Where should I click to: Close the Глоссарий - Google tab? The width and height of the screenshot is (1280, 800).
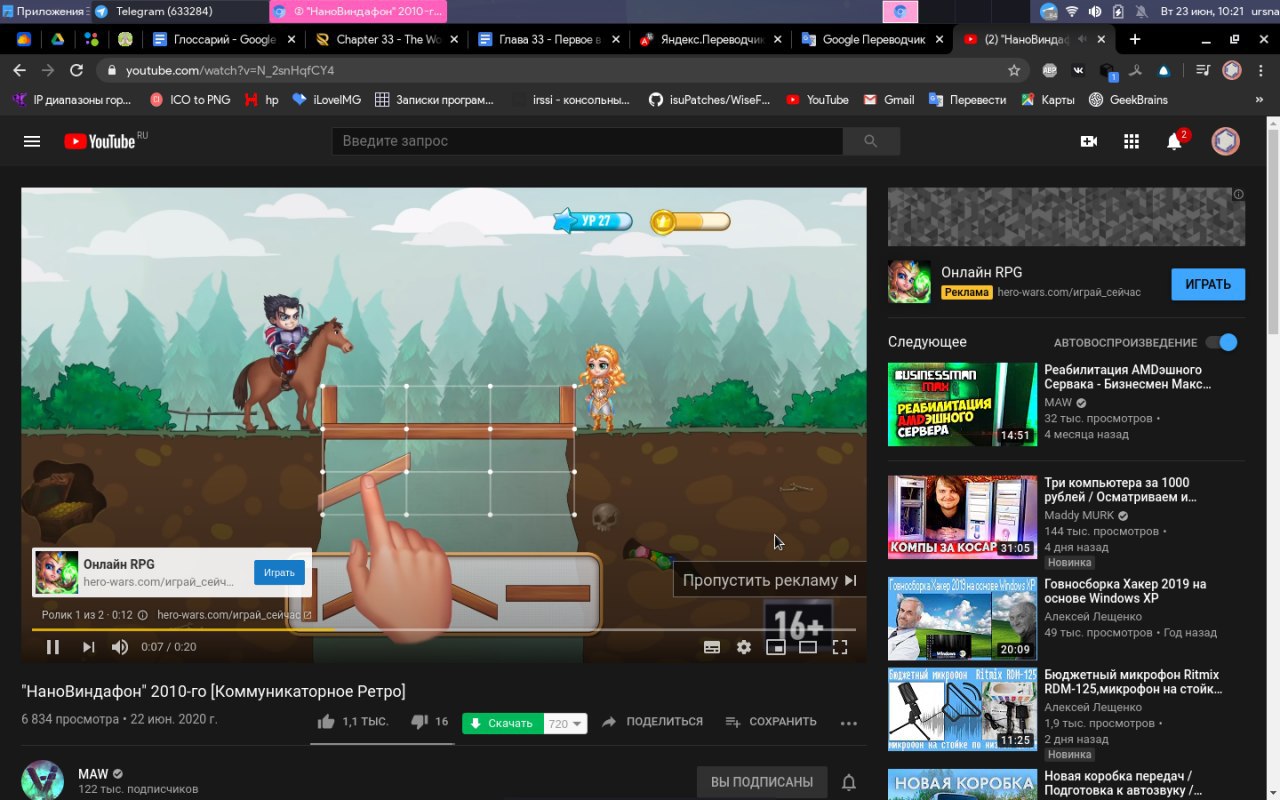pyautogui.click(x=292, y=40)
